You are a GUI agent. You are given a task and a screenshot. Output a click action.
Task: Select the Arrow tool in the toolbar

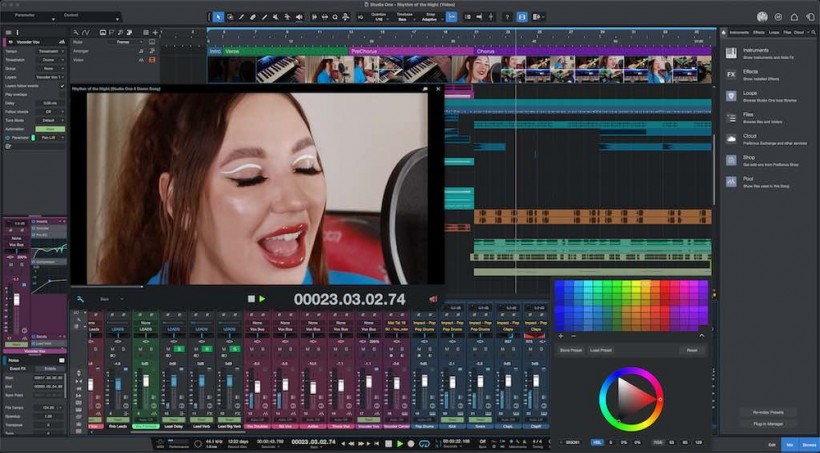(219, 17)
